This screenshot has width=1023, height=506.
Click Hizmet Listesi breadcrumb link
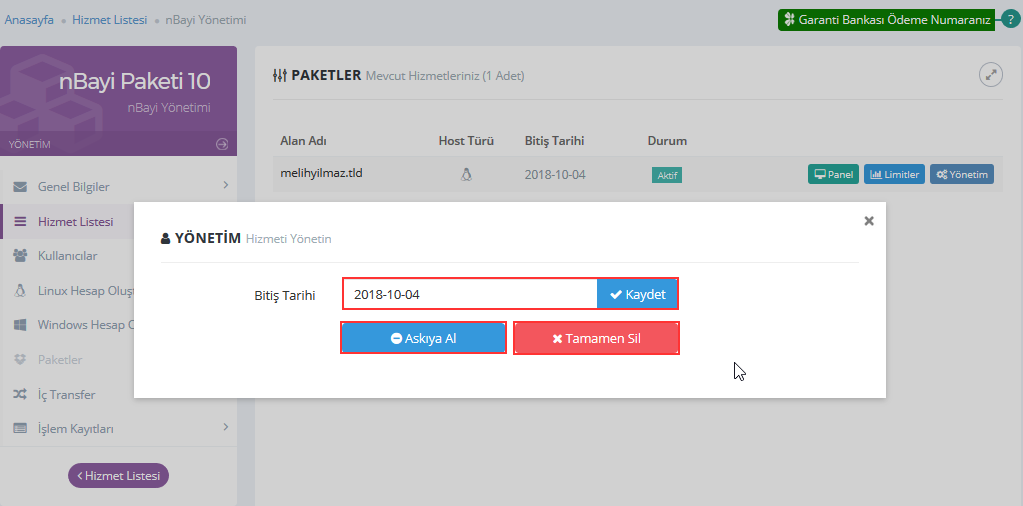[x=109, y=20]
